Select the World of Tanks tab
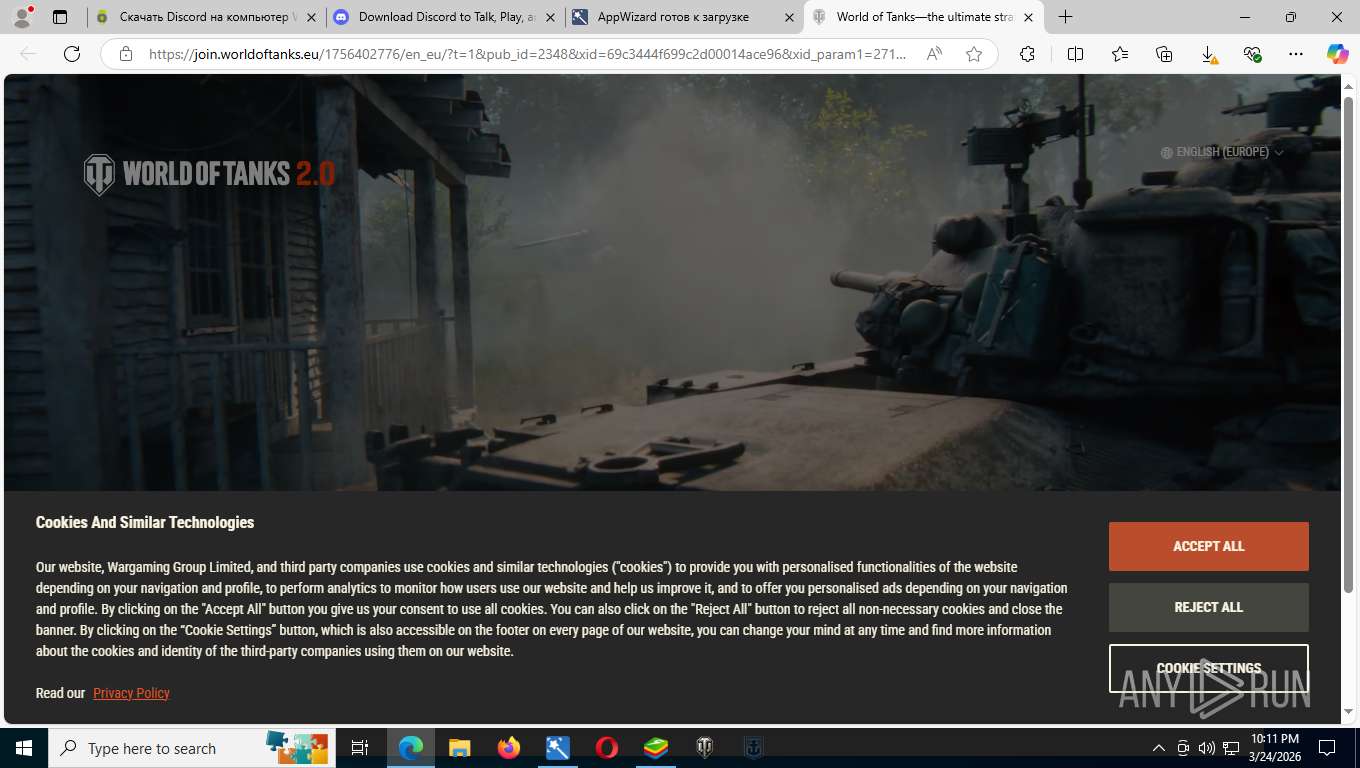 point(924,17)
